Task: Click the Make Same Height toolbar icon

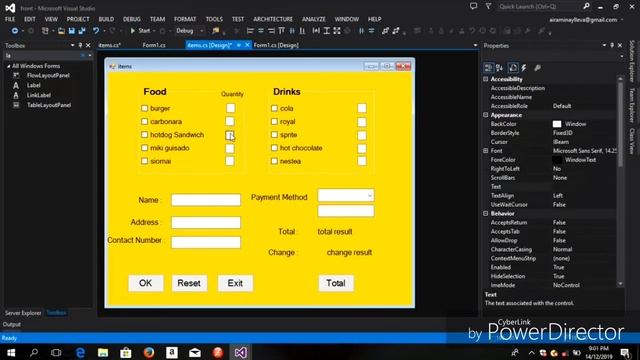Action: [x=327, y=31]
